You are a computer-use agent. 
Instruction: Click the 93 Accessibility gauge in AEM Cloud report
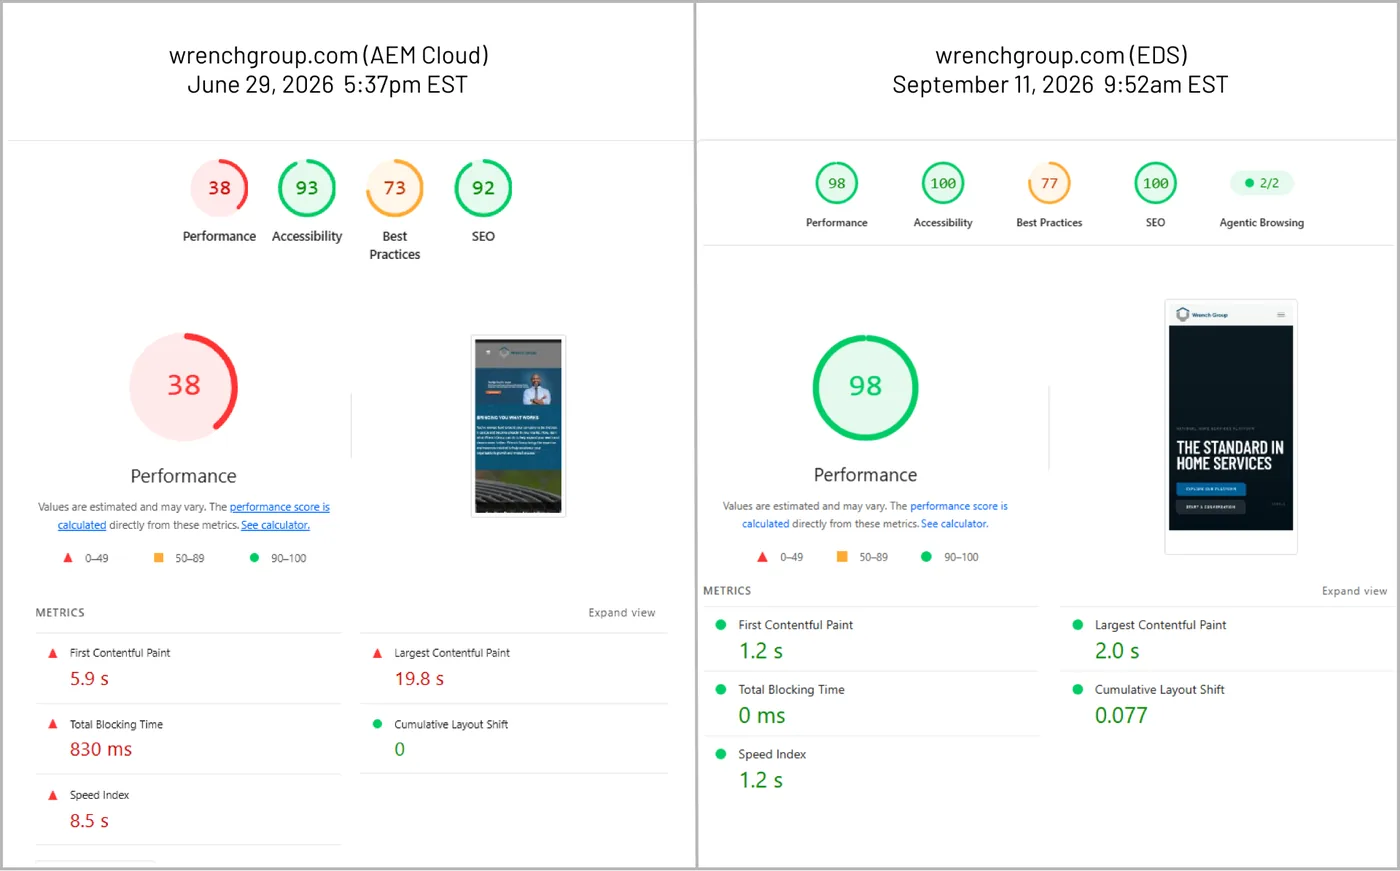(x=307, y=188)
